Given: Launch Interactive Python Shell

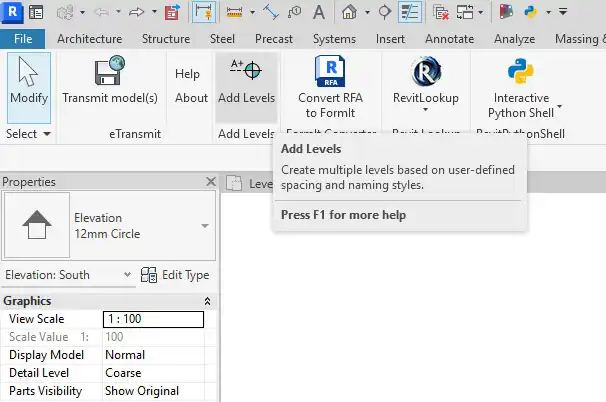Looking at the screenshot, I should [x=521, y=87].
